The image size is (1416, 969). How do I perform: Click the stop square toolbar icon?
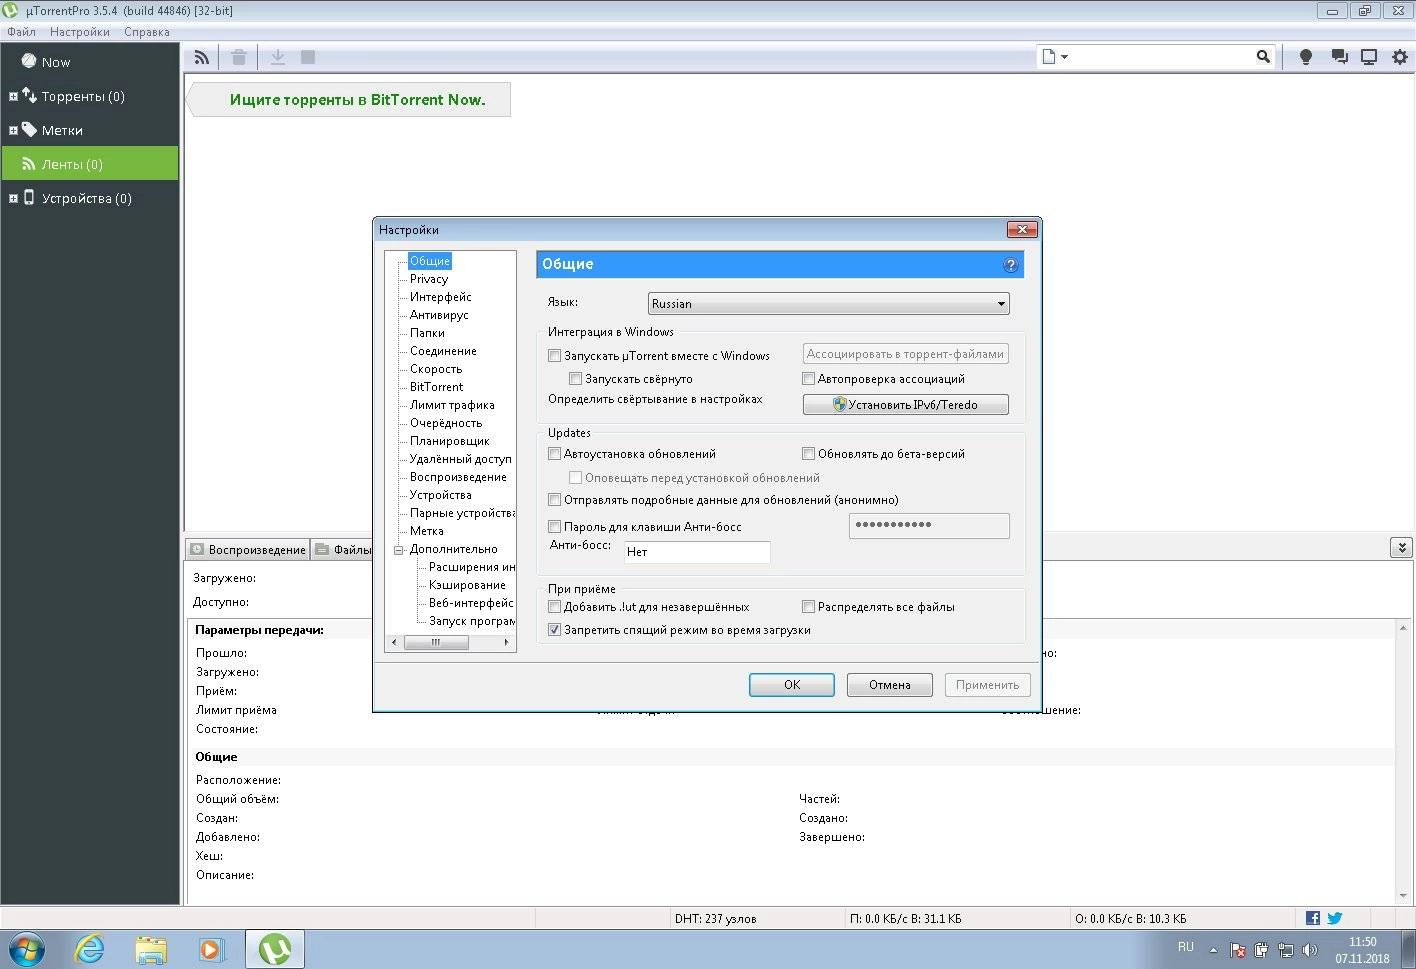point(308,57)
